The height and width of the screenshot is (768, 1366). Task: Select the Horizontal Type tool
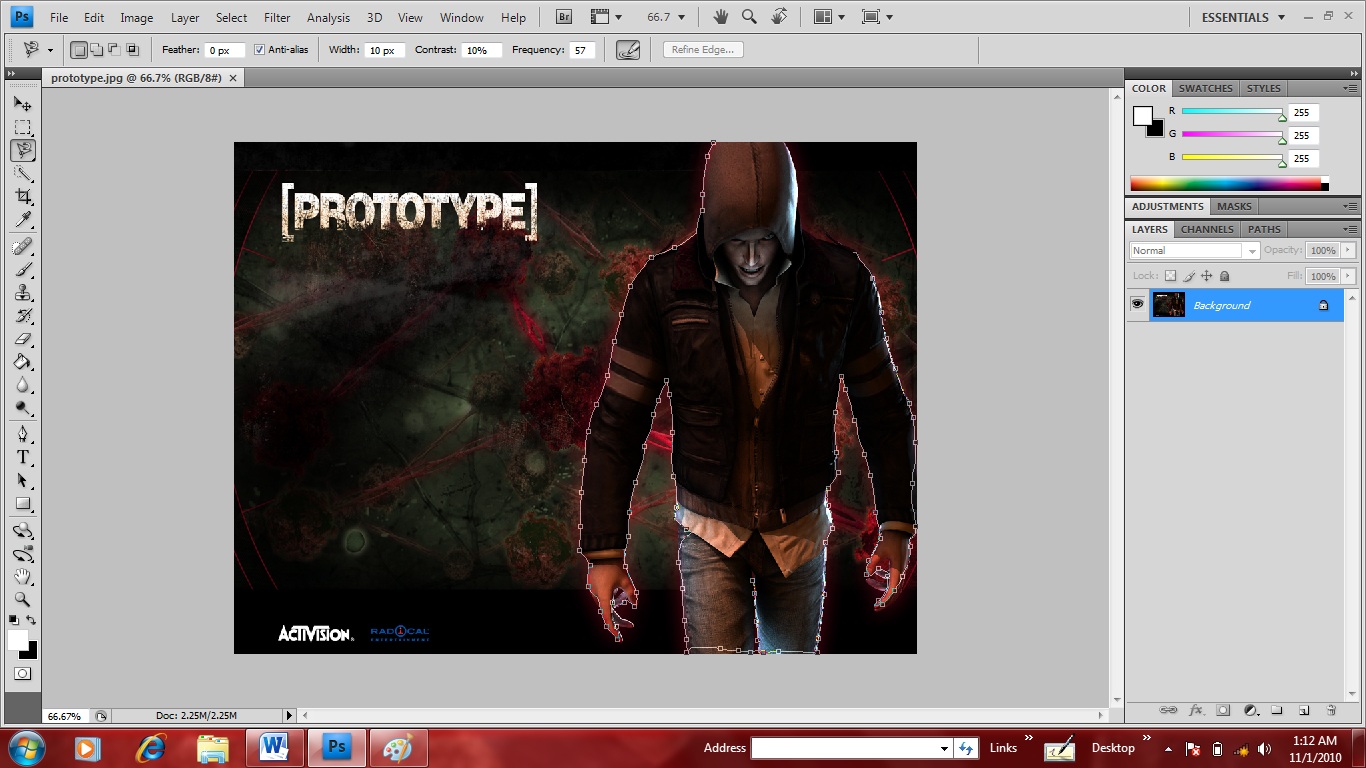click(x=22, y=457)
